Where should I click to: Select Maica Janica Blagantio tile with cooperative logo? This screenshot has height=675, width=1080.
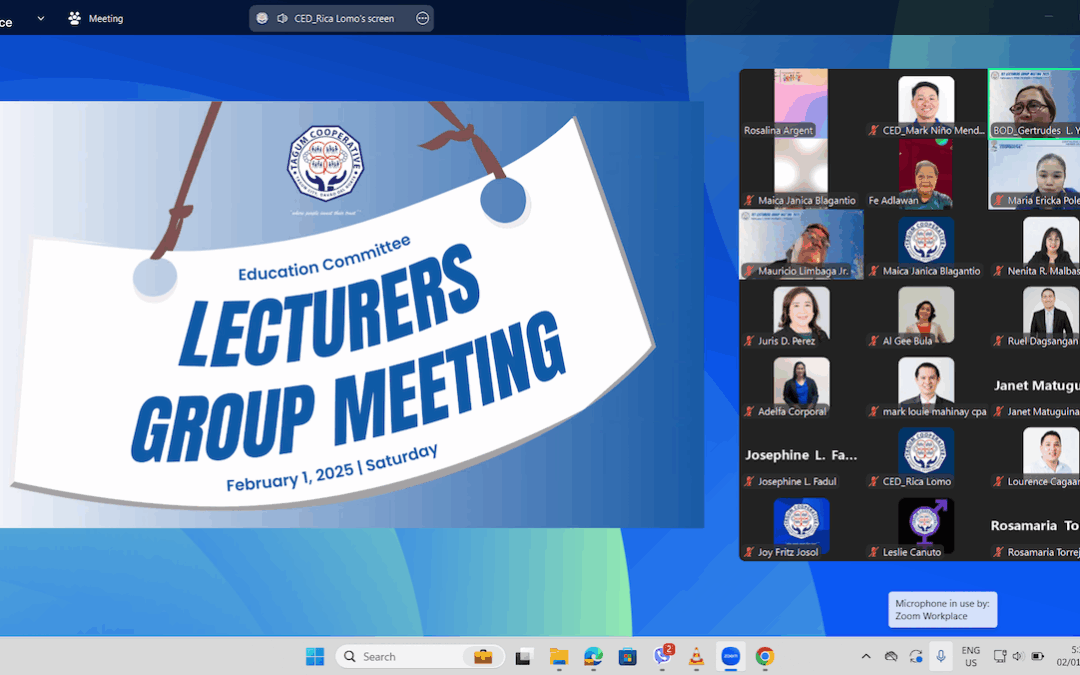(926, 245)
